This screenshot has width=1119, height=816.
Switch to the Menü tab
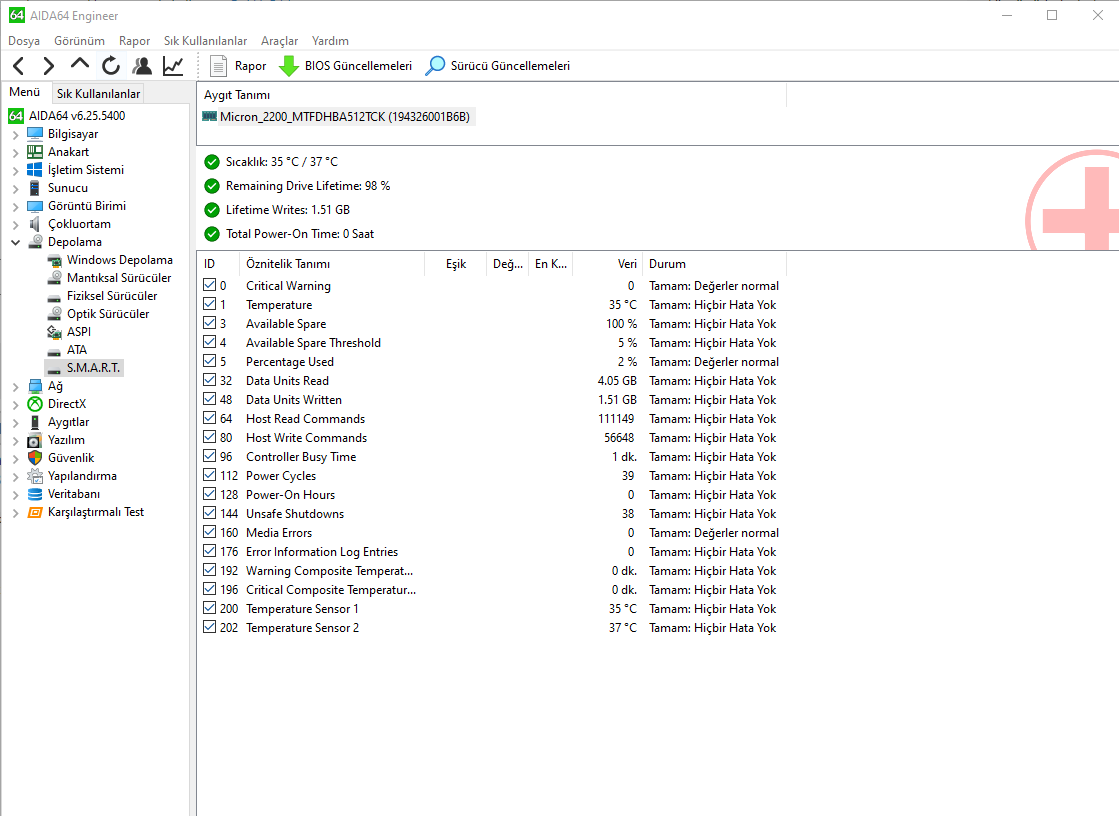25,93
